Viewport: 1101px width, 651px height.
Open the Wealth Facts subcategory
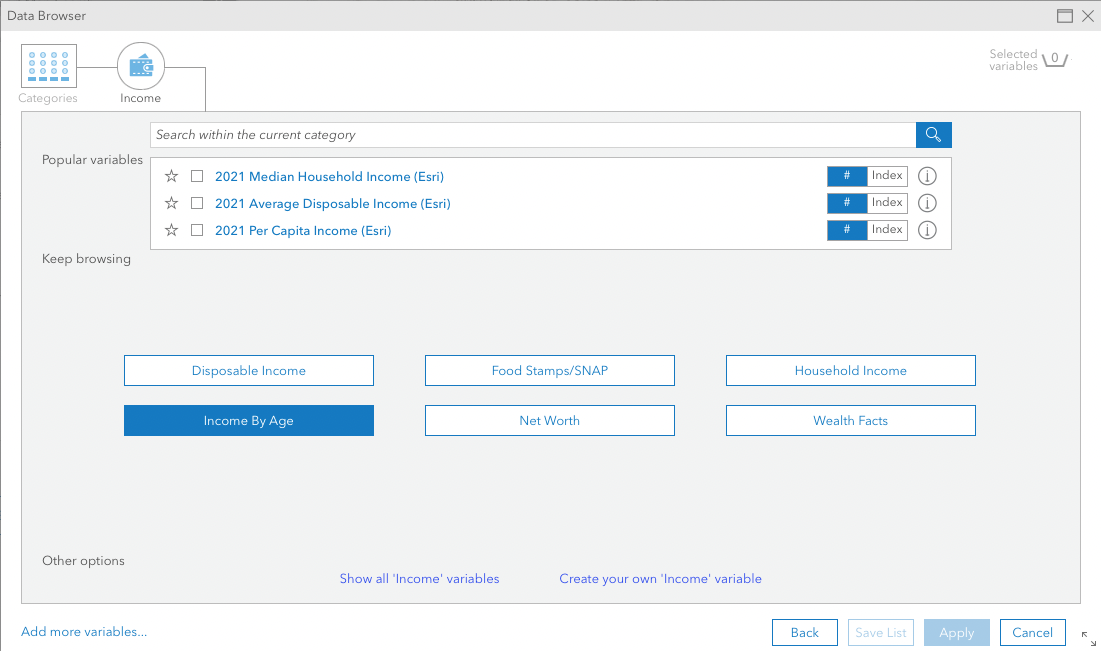(x=850, y=421)
